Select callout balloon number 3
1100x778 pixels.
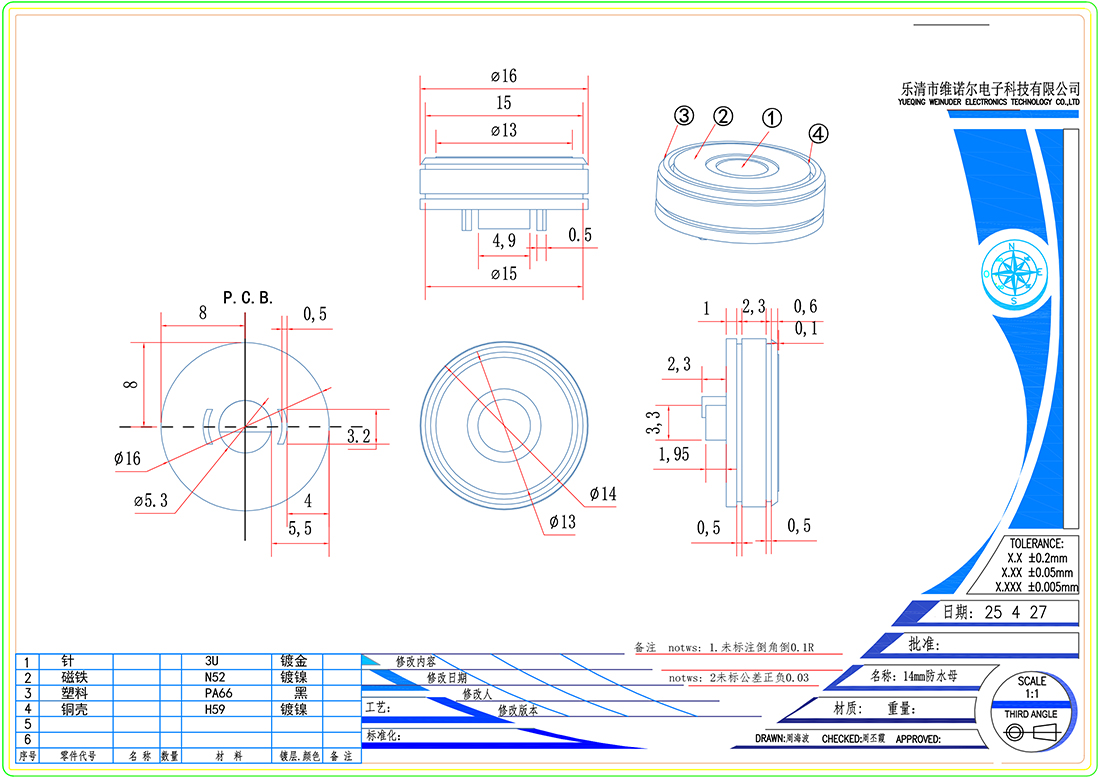click(x=683, y=115)
